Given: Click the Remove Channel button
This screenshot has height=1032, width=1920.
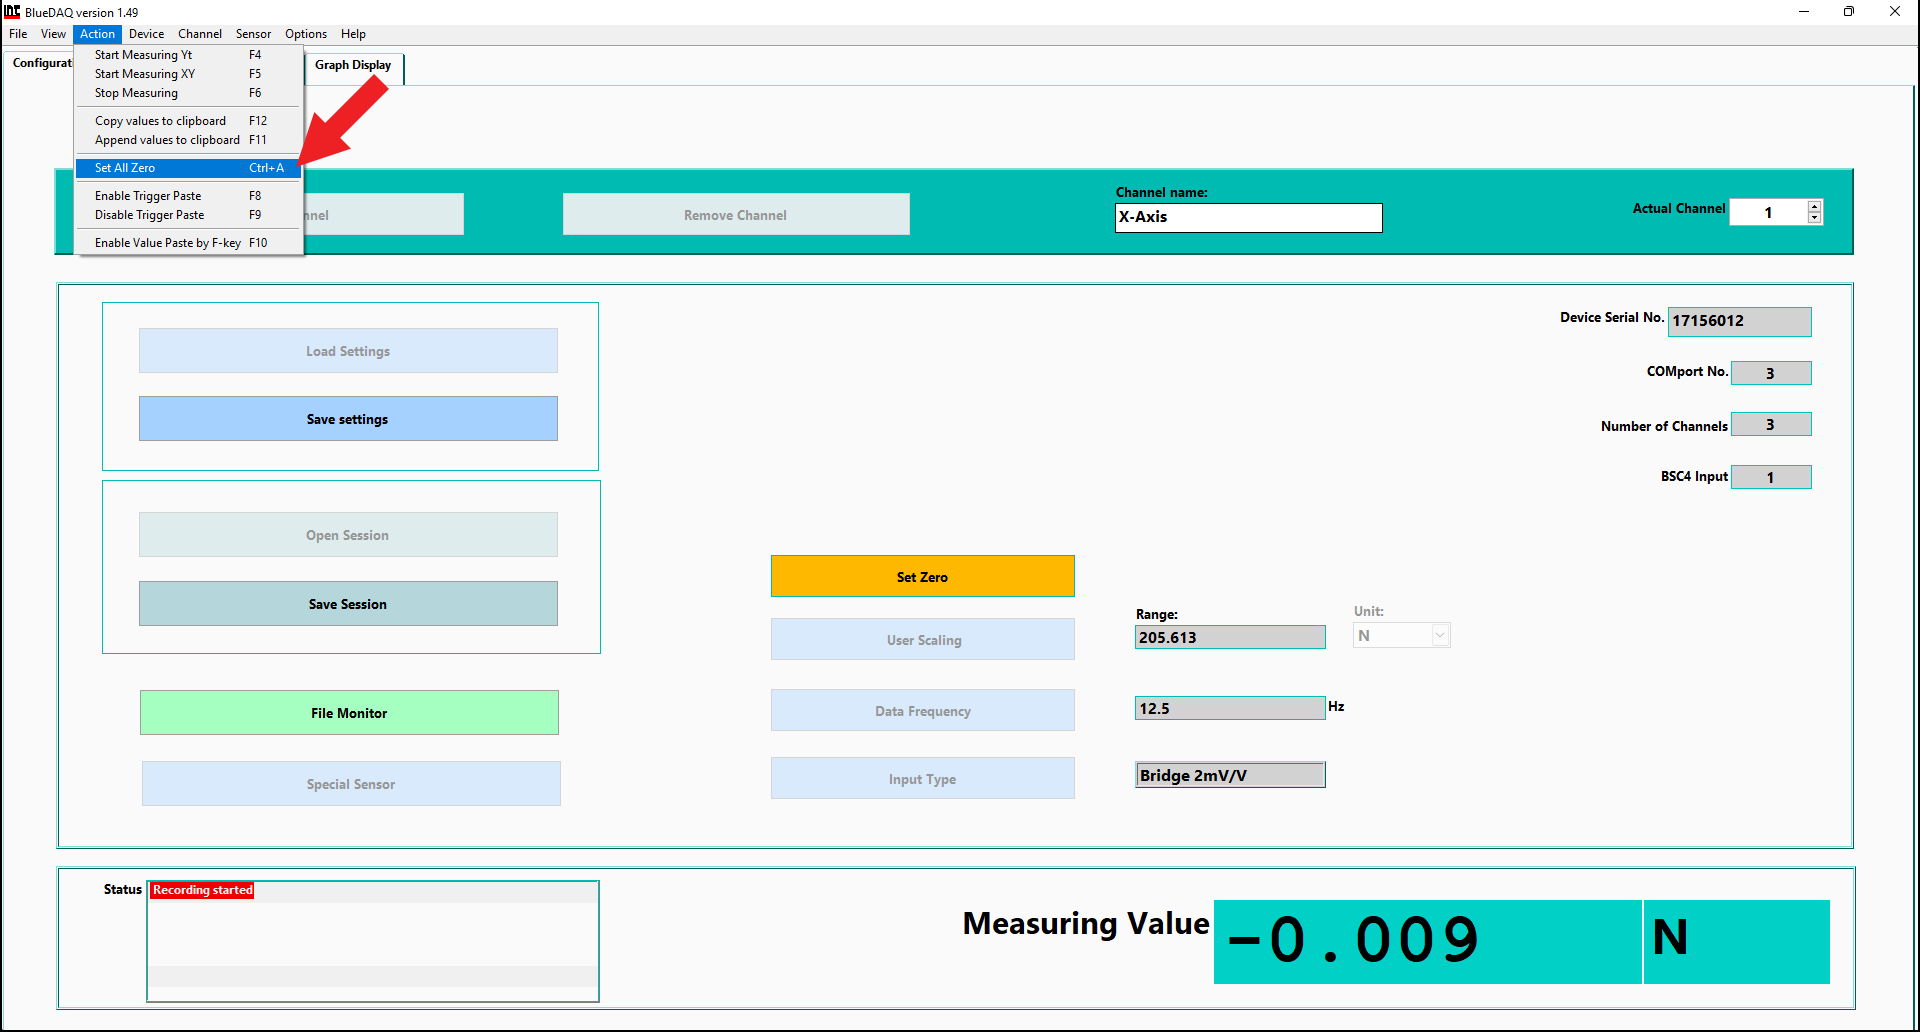Looking at the screenshot, I should click(x=735, y=215).
